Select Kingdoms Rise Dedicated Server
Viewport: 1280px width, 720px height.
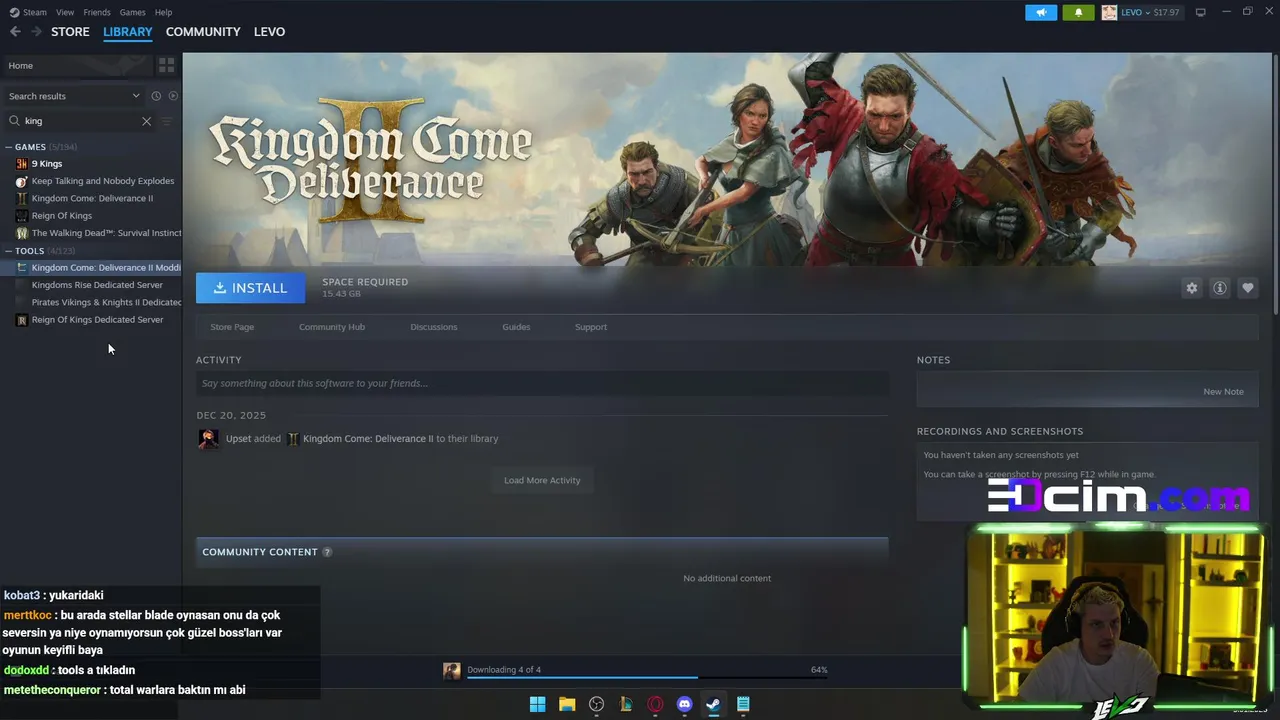[x=97, y=285]
